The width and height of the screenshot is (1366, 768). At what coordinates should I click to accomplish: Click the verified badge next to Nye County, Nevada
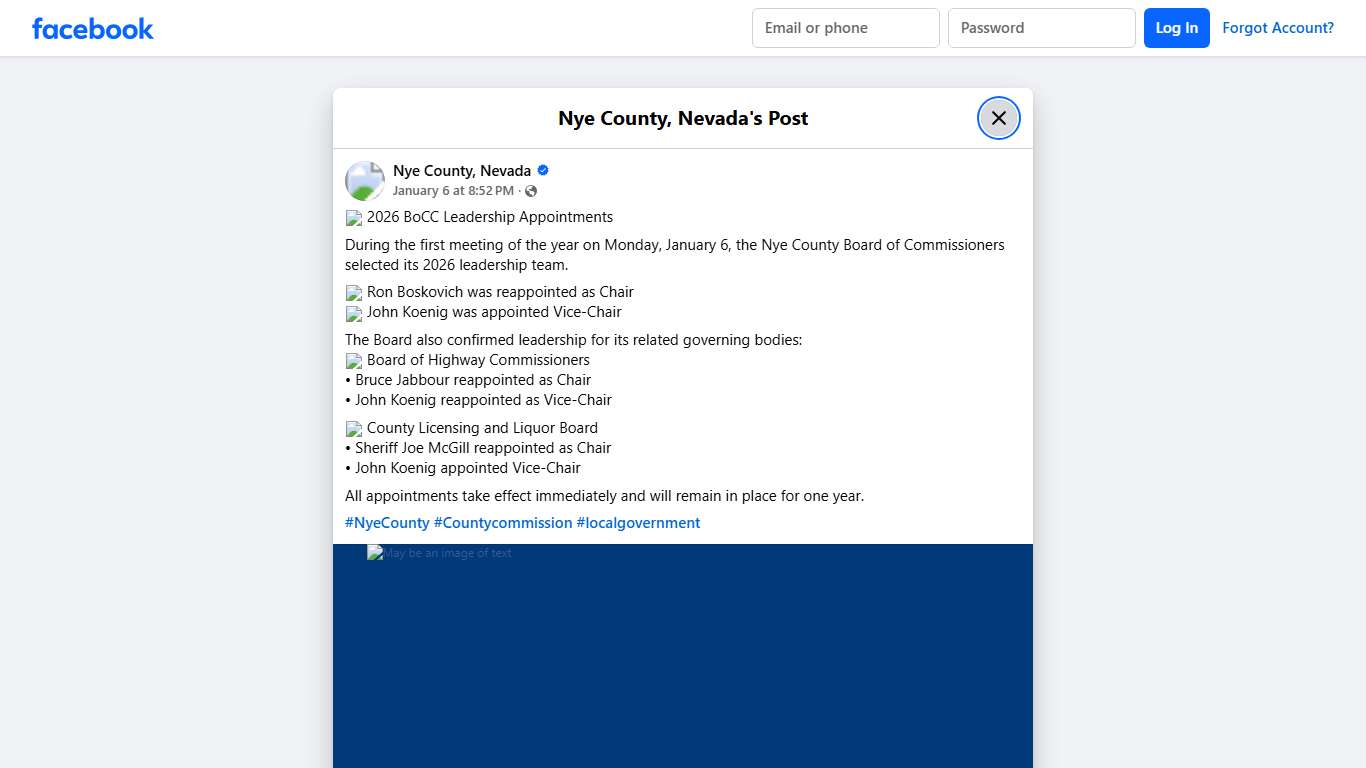(542, 170)
